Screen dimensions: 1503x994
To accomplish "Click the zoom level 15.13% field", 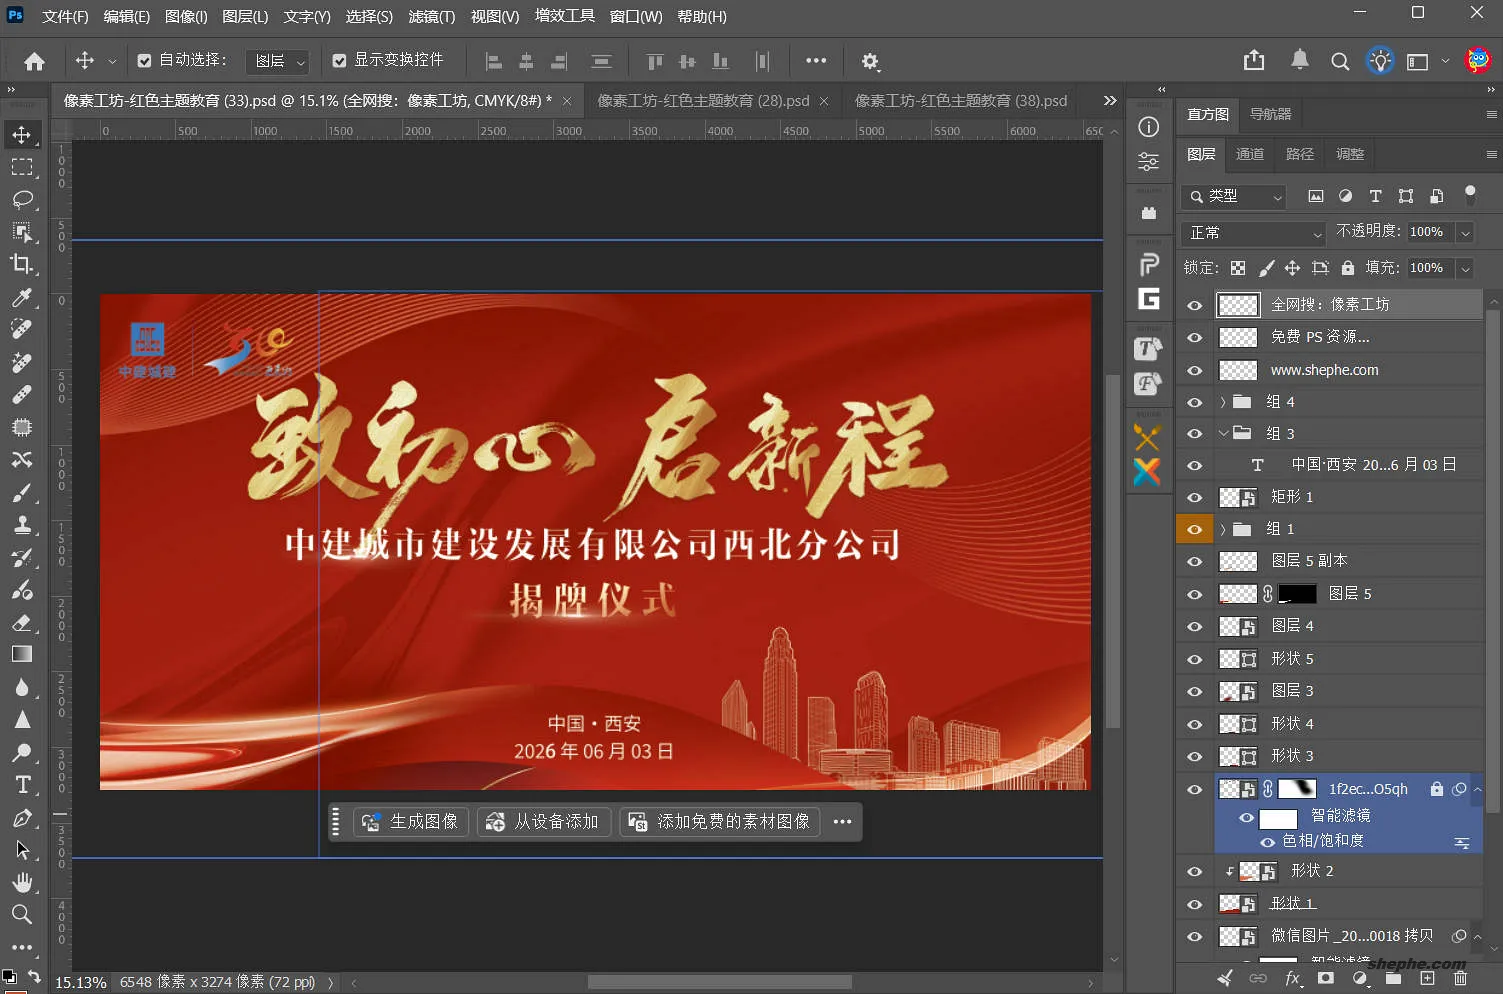I will (81, 983).
